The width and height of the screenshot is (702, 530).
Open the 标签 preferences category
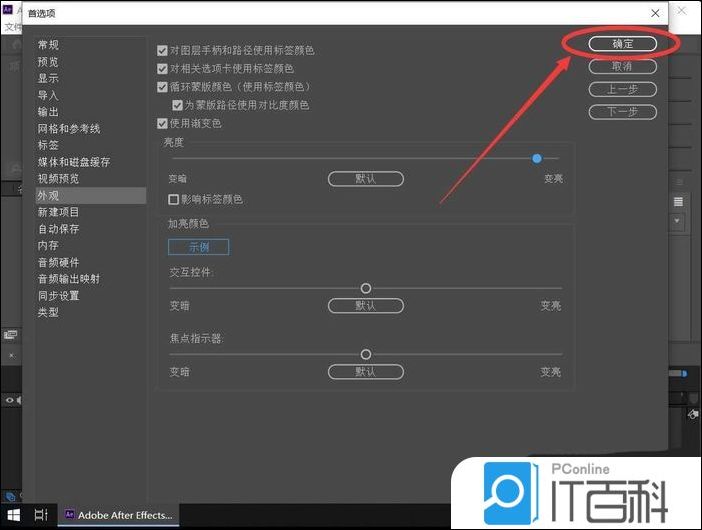48,145
